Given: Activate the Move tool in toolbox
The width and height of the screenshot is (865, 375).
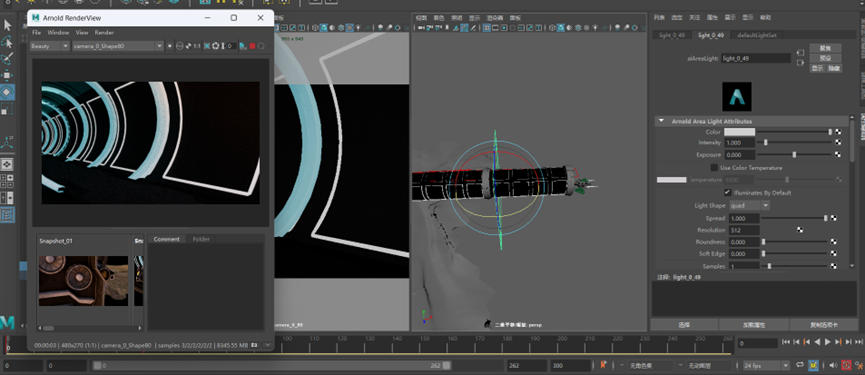Looking at the screenshot, I should click(x=8, y=75).
